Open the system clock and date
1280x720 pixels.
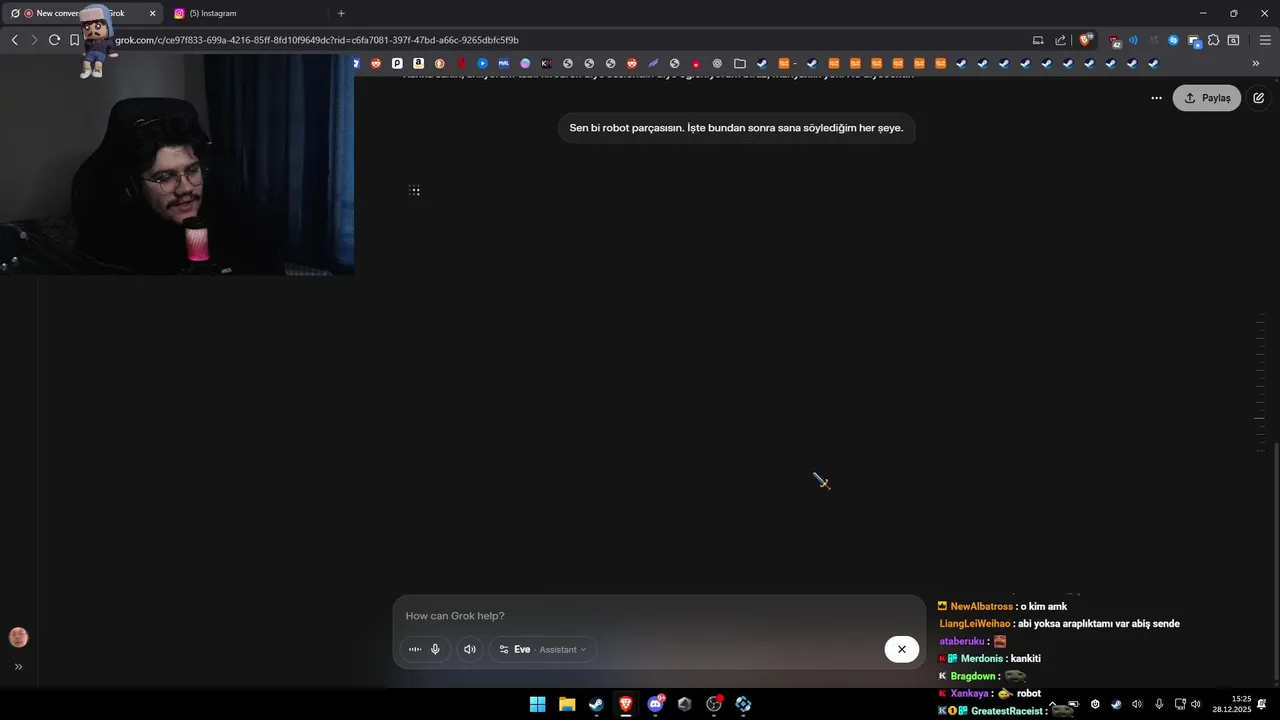pos(1232,704)
